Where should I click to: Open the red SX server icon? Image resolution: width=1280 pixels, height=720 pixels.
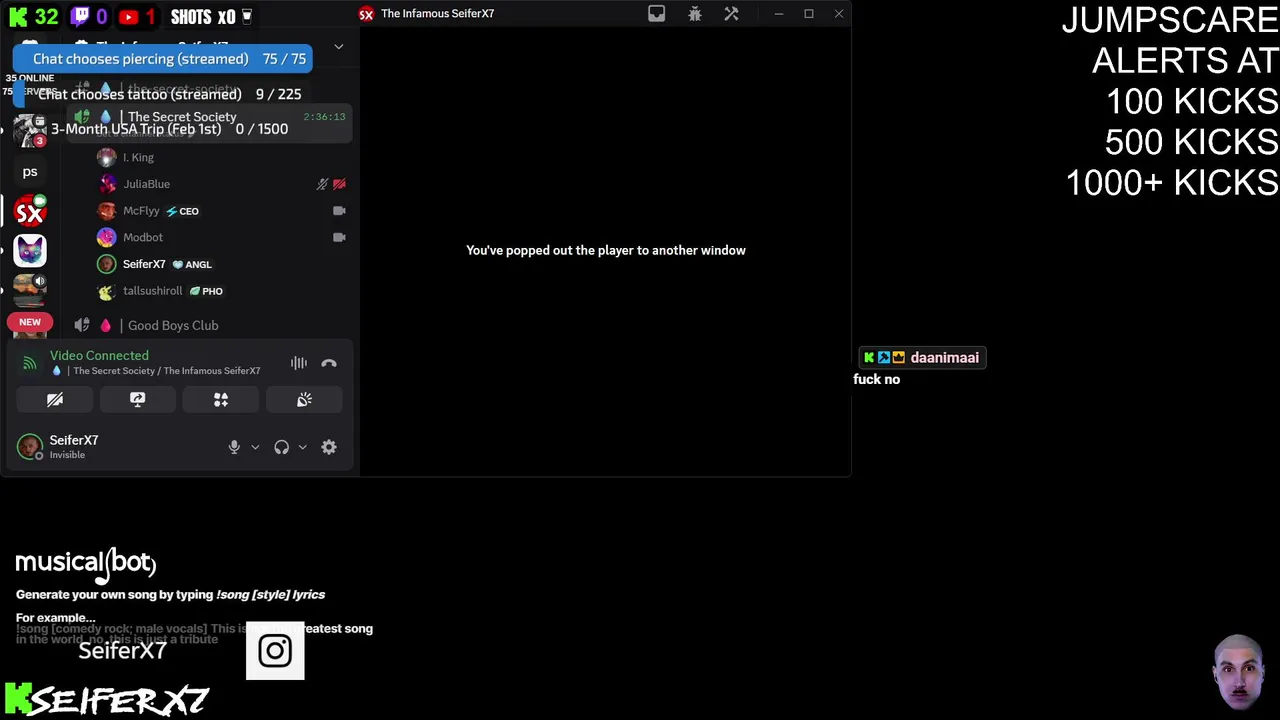pos(30,211)
